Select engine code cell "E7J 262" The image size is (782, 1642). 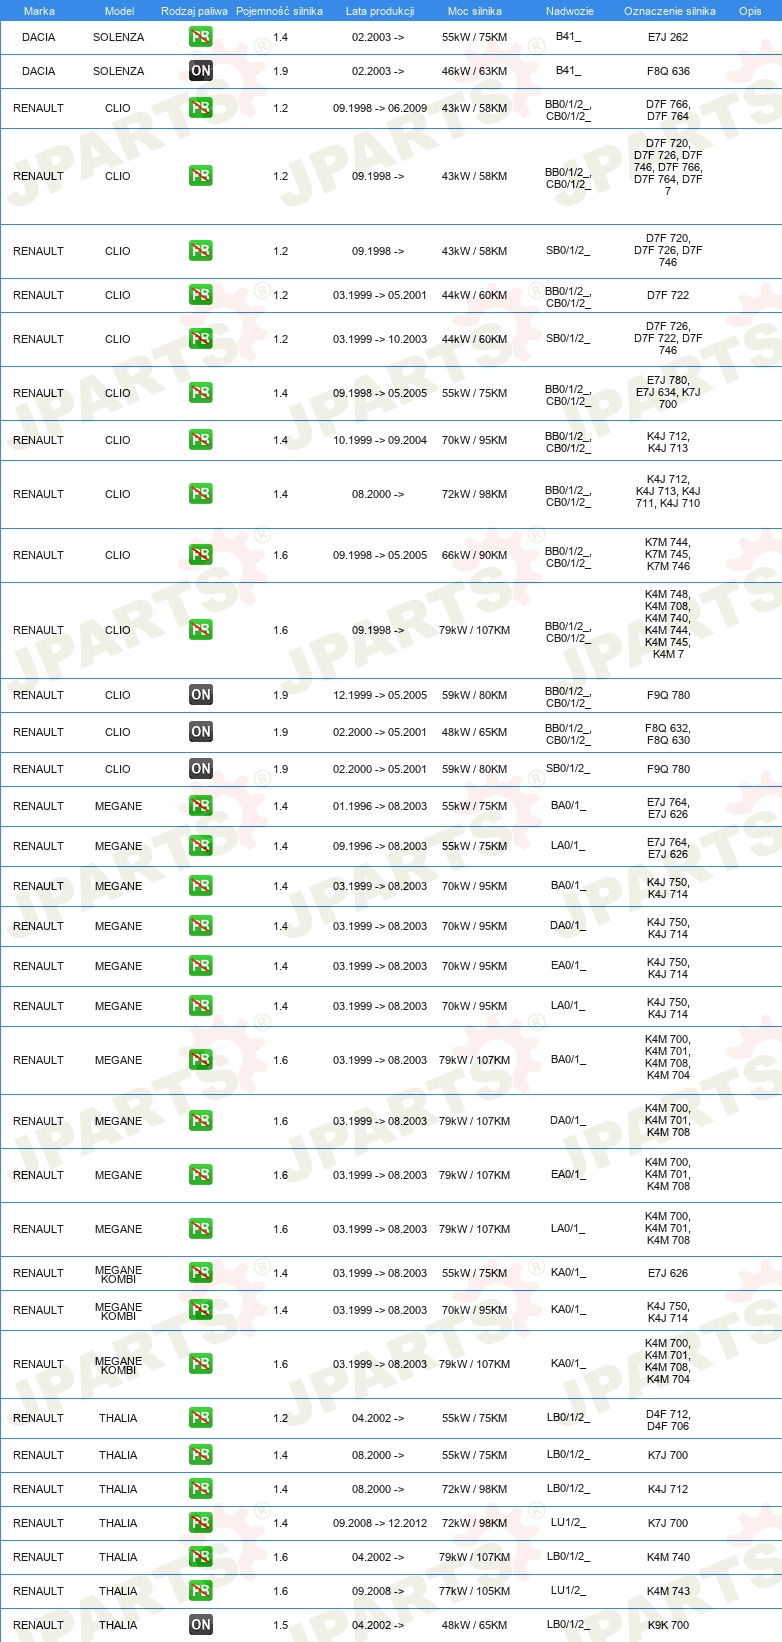point(668,37)
